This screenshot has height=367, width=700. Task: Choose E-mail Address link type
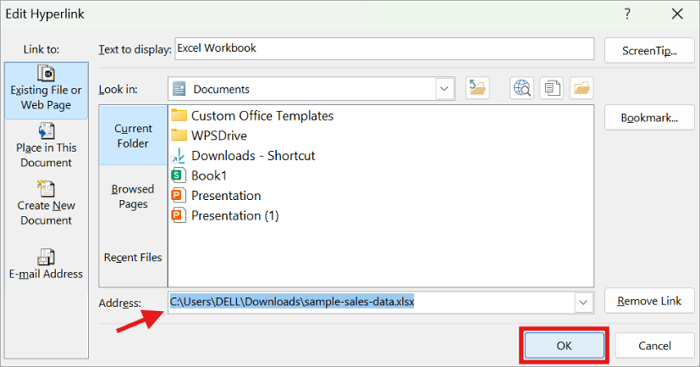[x=46, y=264]
